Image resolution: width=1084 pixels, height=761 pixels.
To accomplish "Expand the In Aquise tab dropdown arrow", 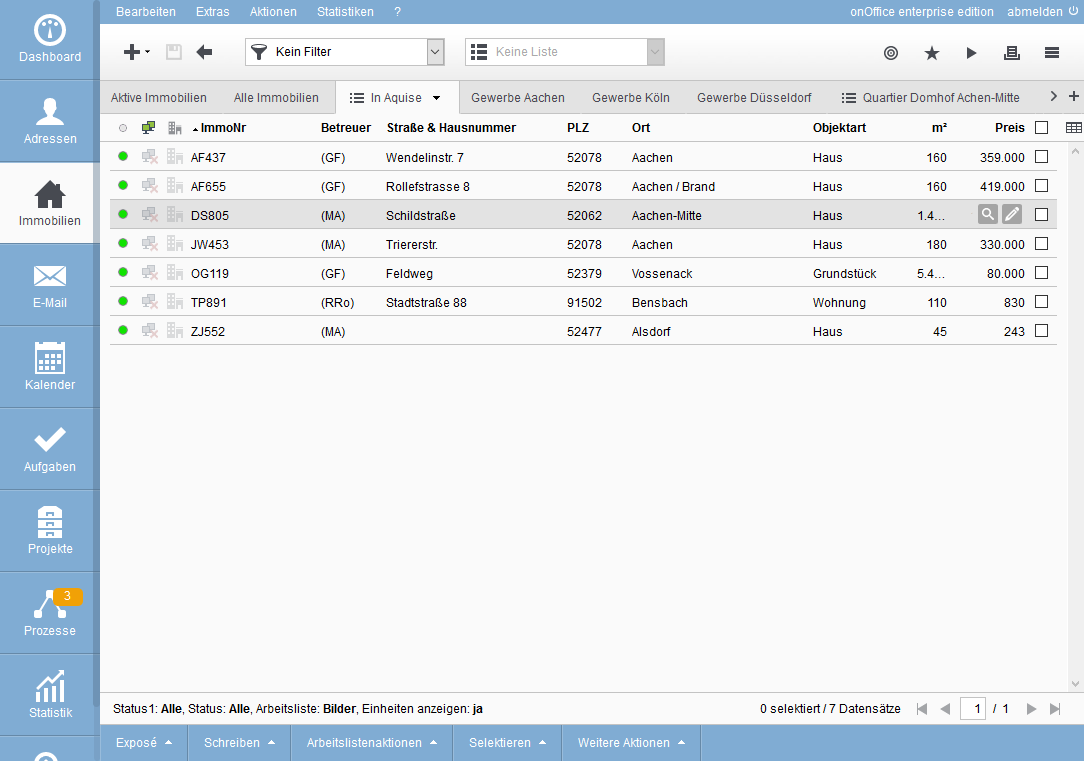I will point(437,97).
